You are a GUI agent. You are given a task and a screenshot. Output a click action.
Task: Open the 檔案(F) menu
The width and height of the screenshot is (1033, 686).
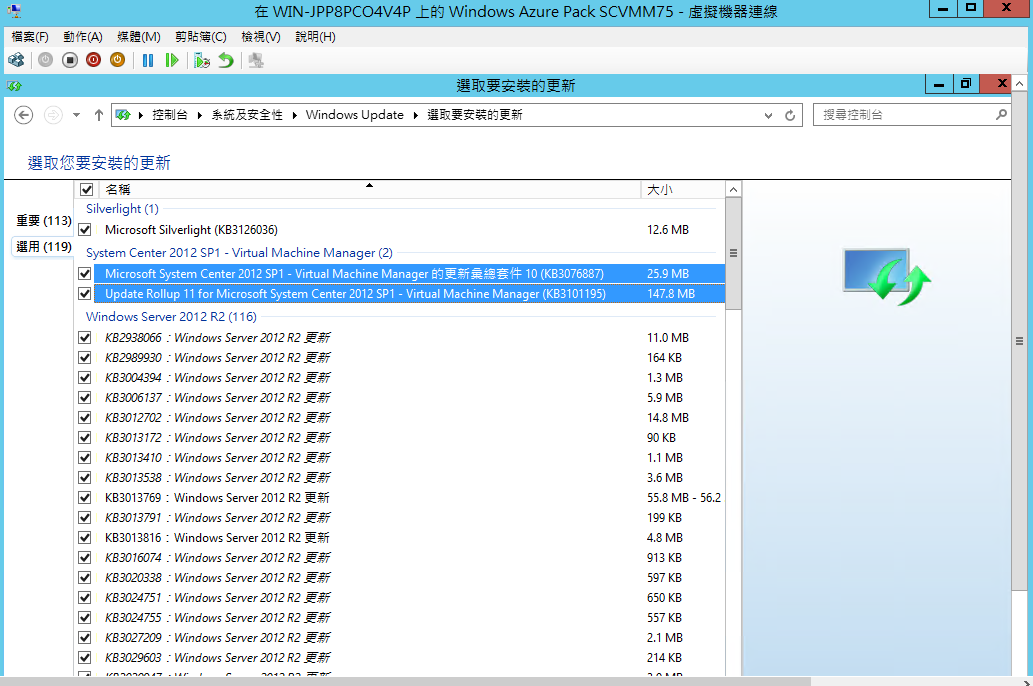(30, 37)
